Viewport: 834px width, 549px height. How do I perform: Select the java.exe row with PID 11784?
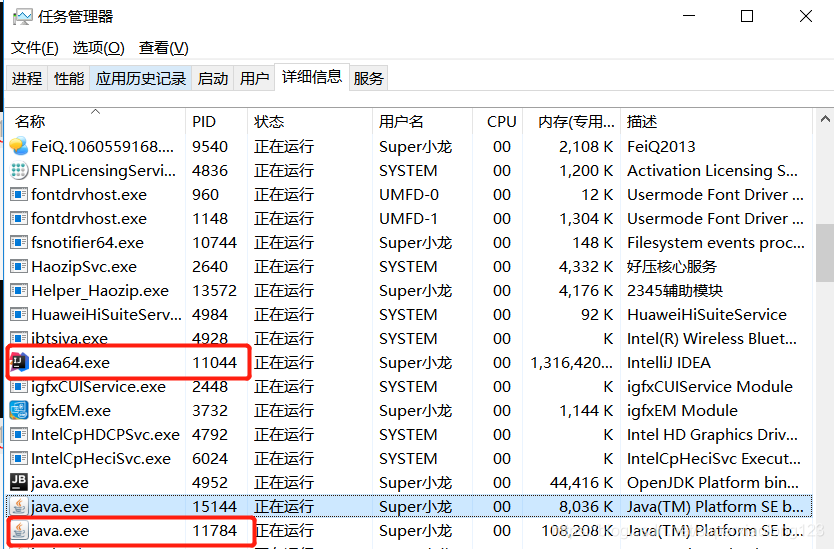(408, 530)
